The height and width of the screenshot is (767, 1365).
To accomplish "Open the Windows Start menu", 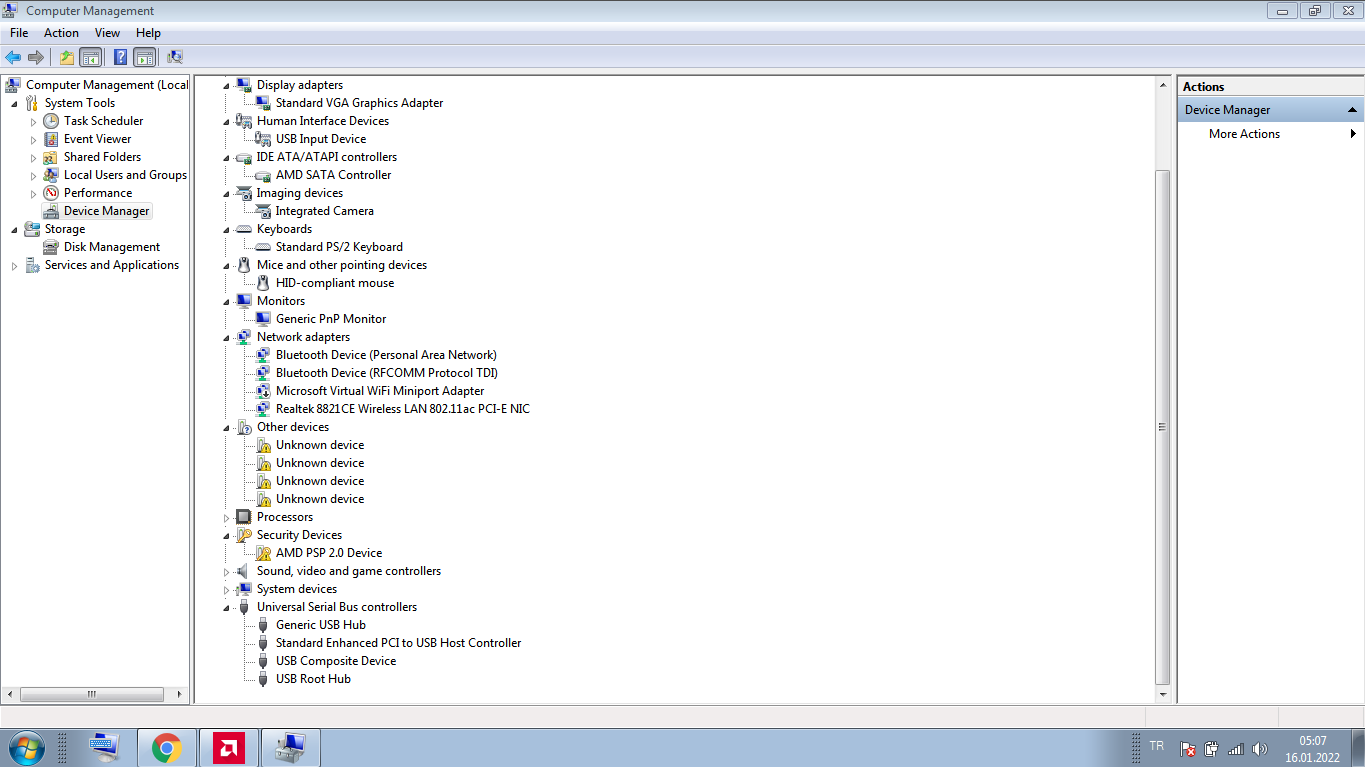I will click(x=27, y=748).
